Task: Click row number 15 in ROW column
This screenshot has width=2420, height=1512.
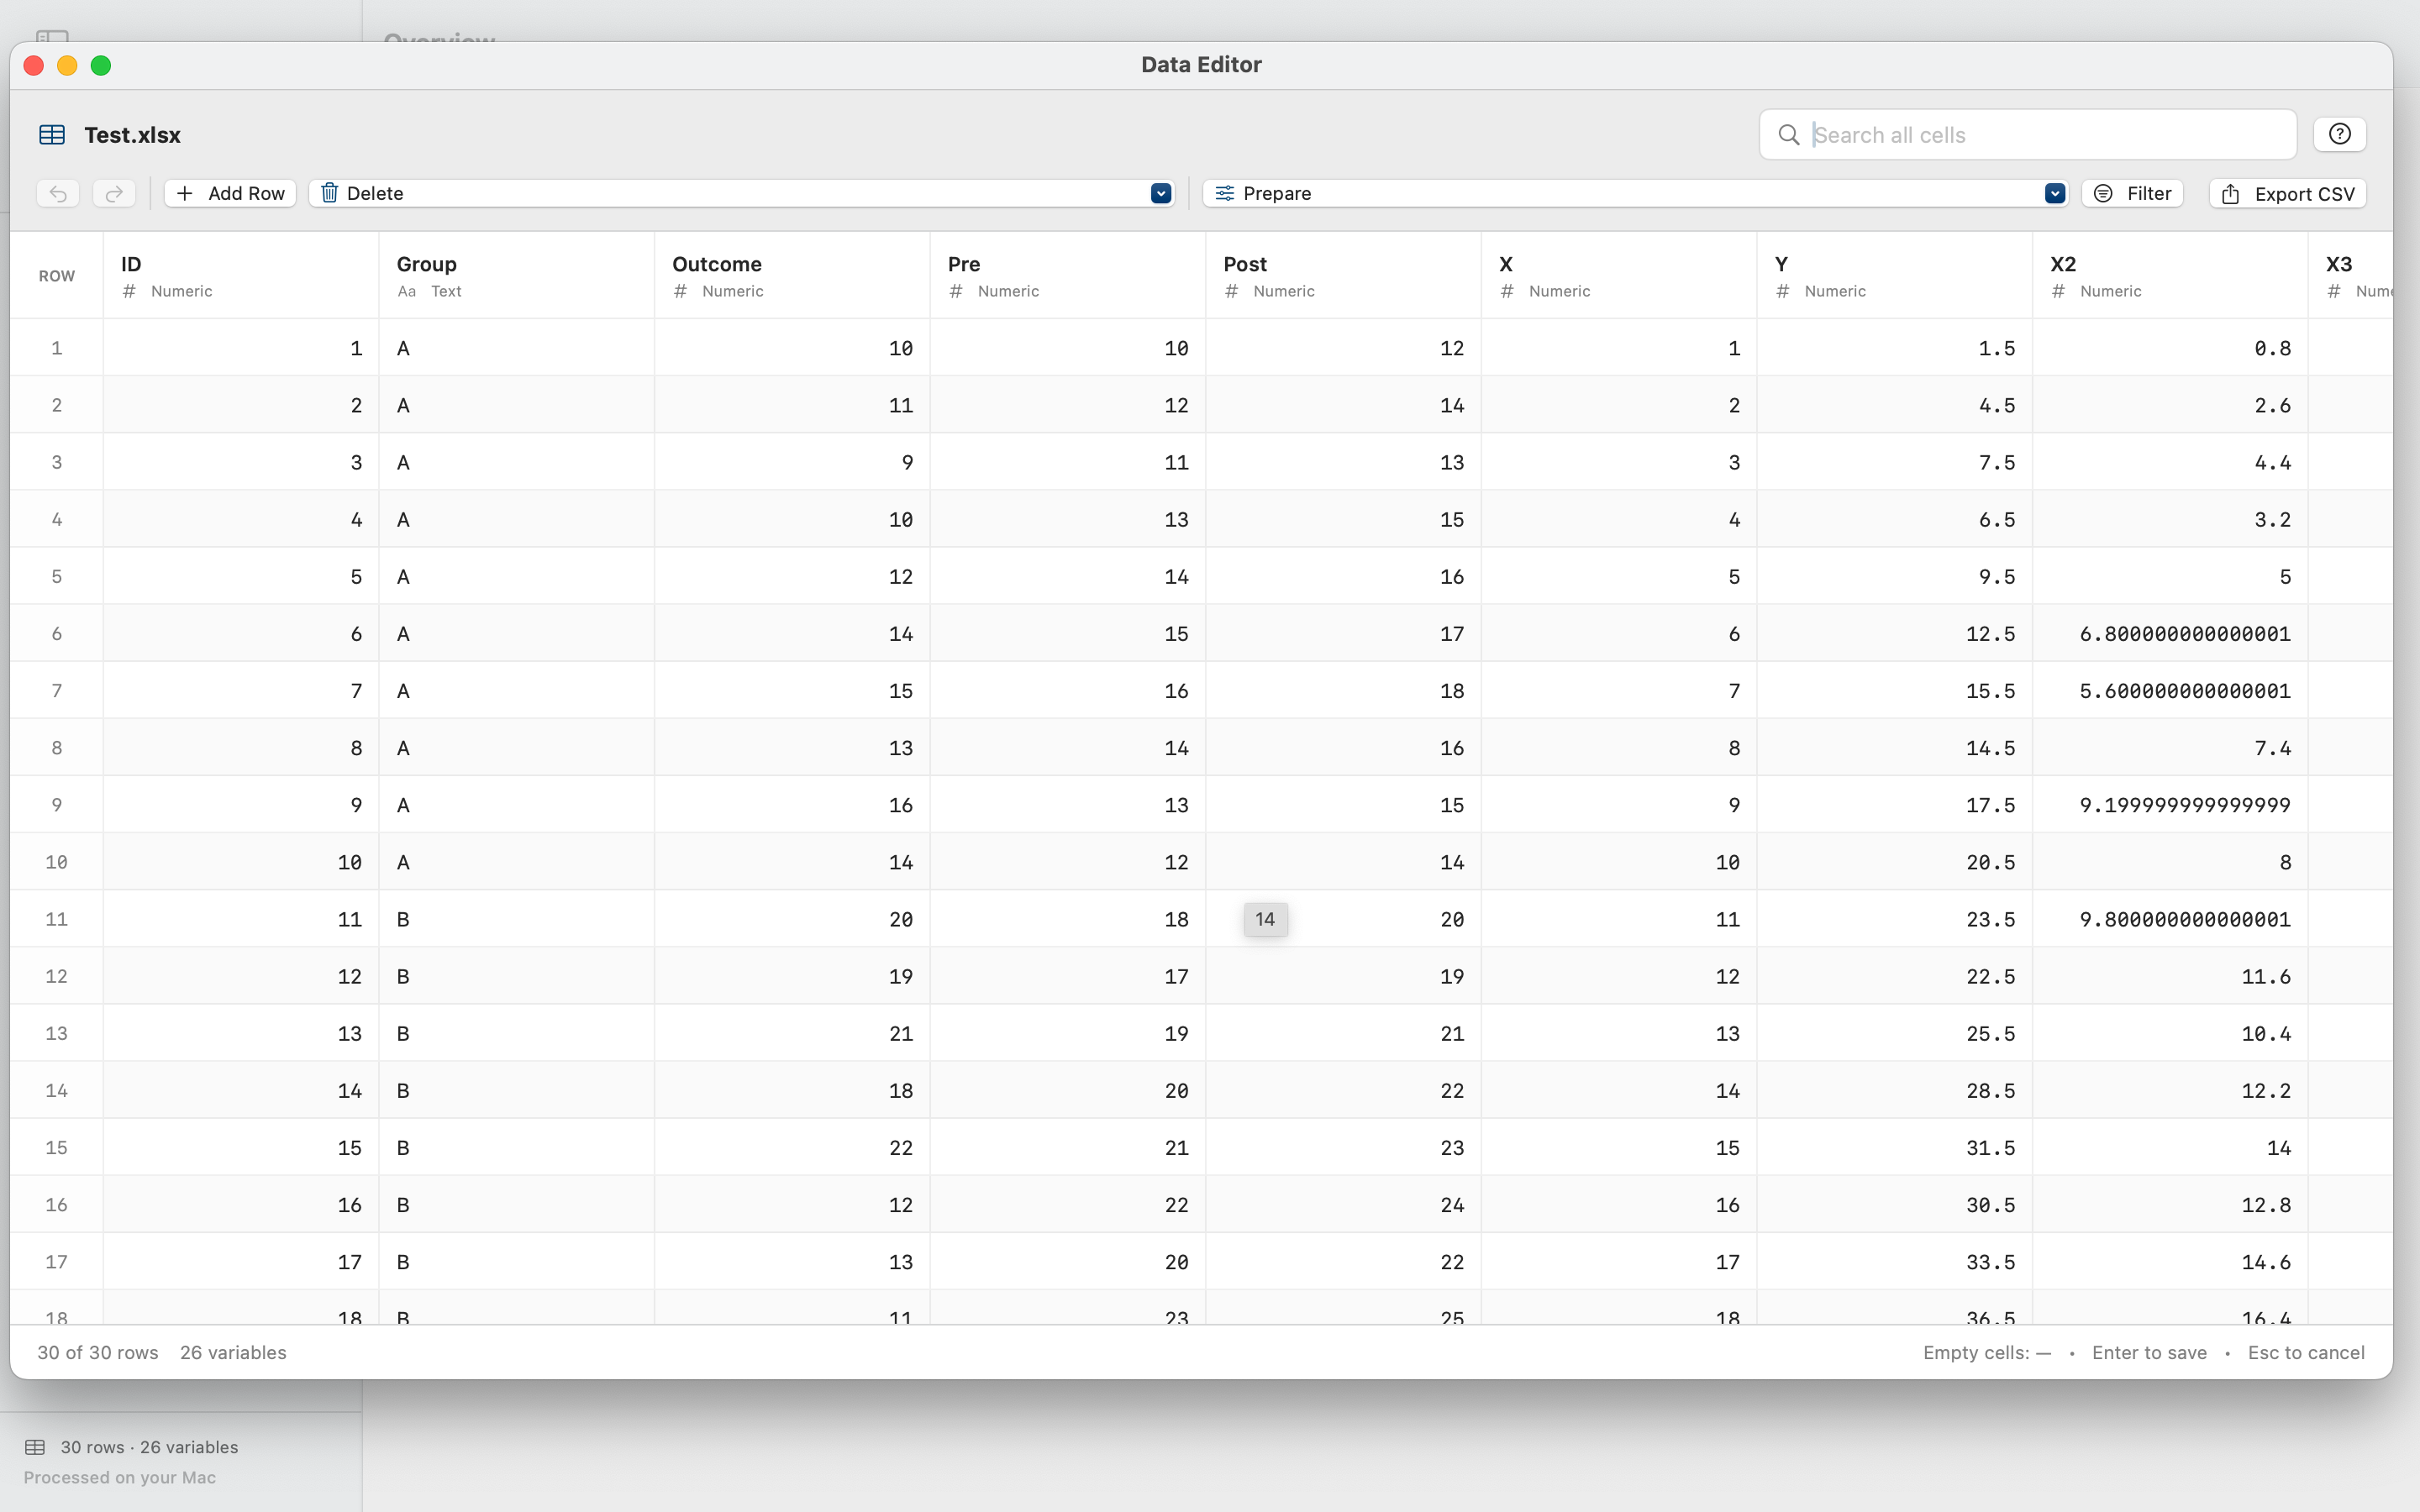Action: (x=56, y=1148)
